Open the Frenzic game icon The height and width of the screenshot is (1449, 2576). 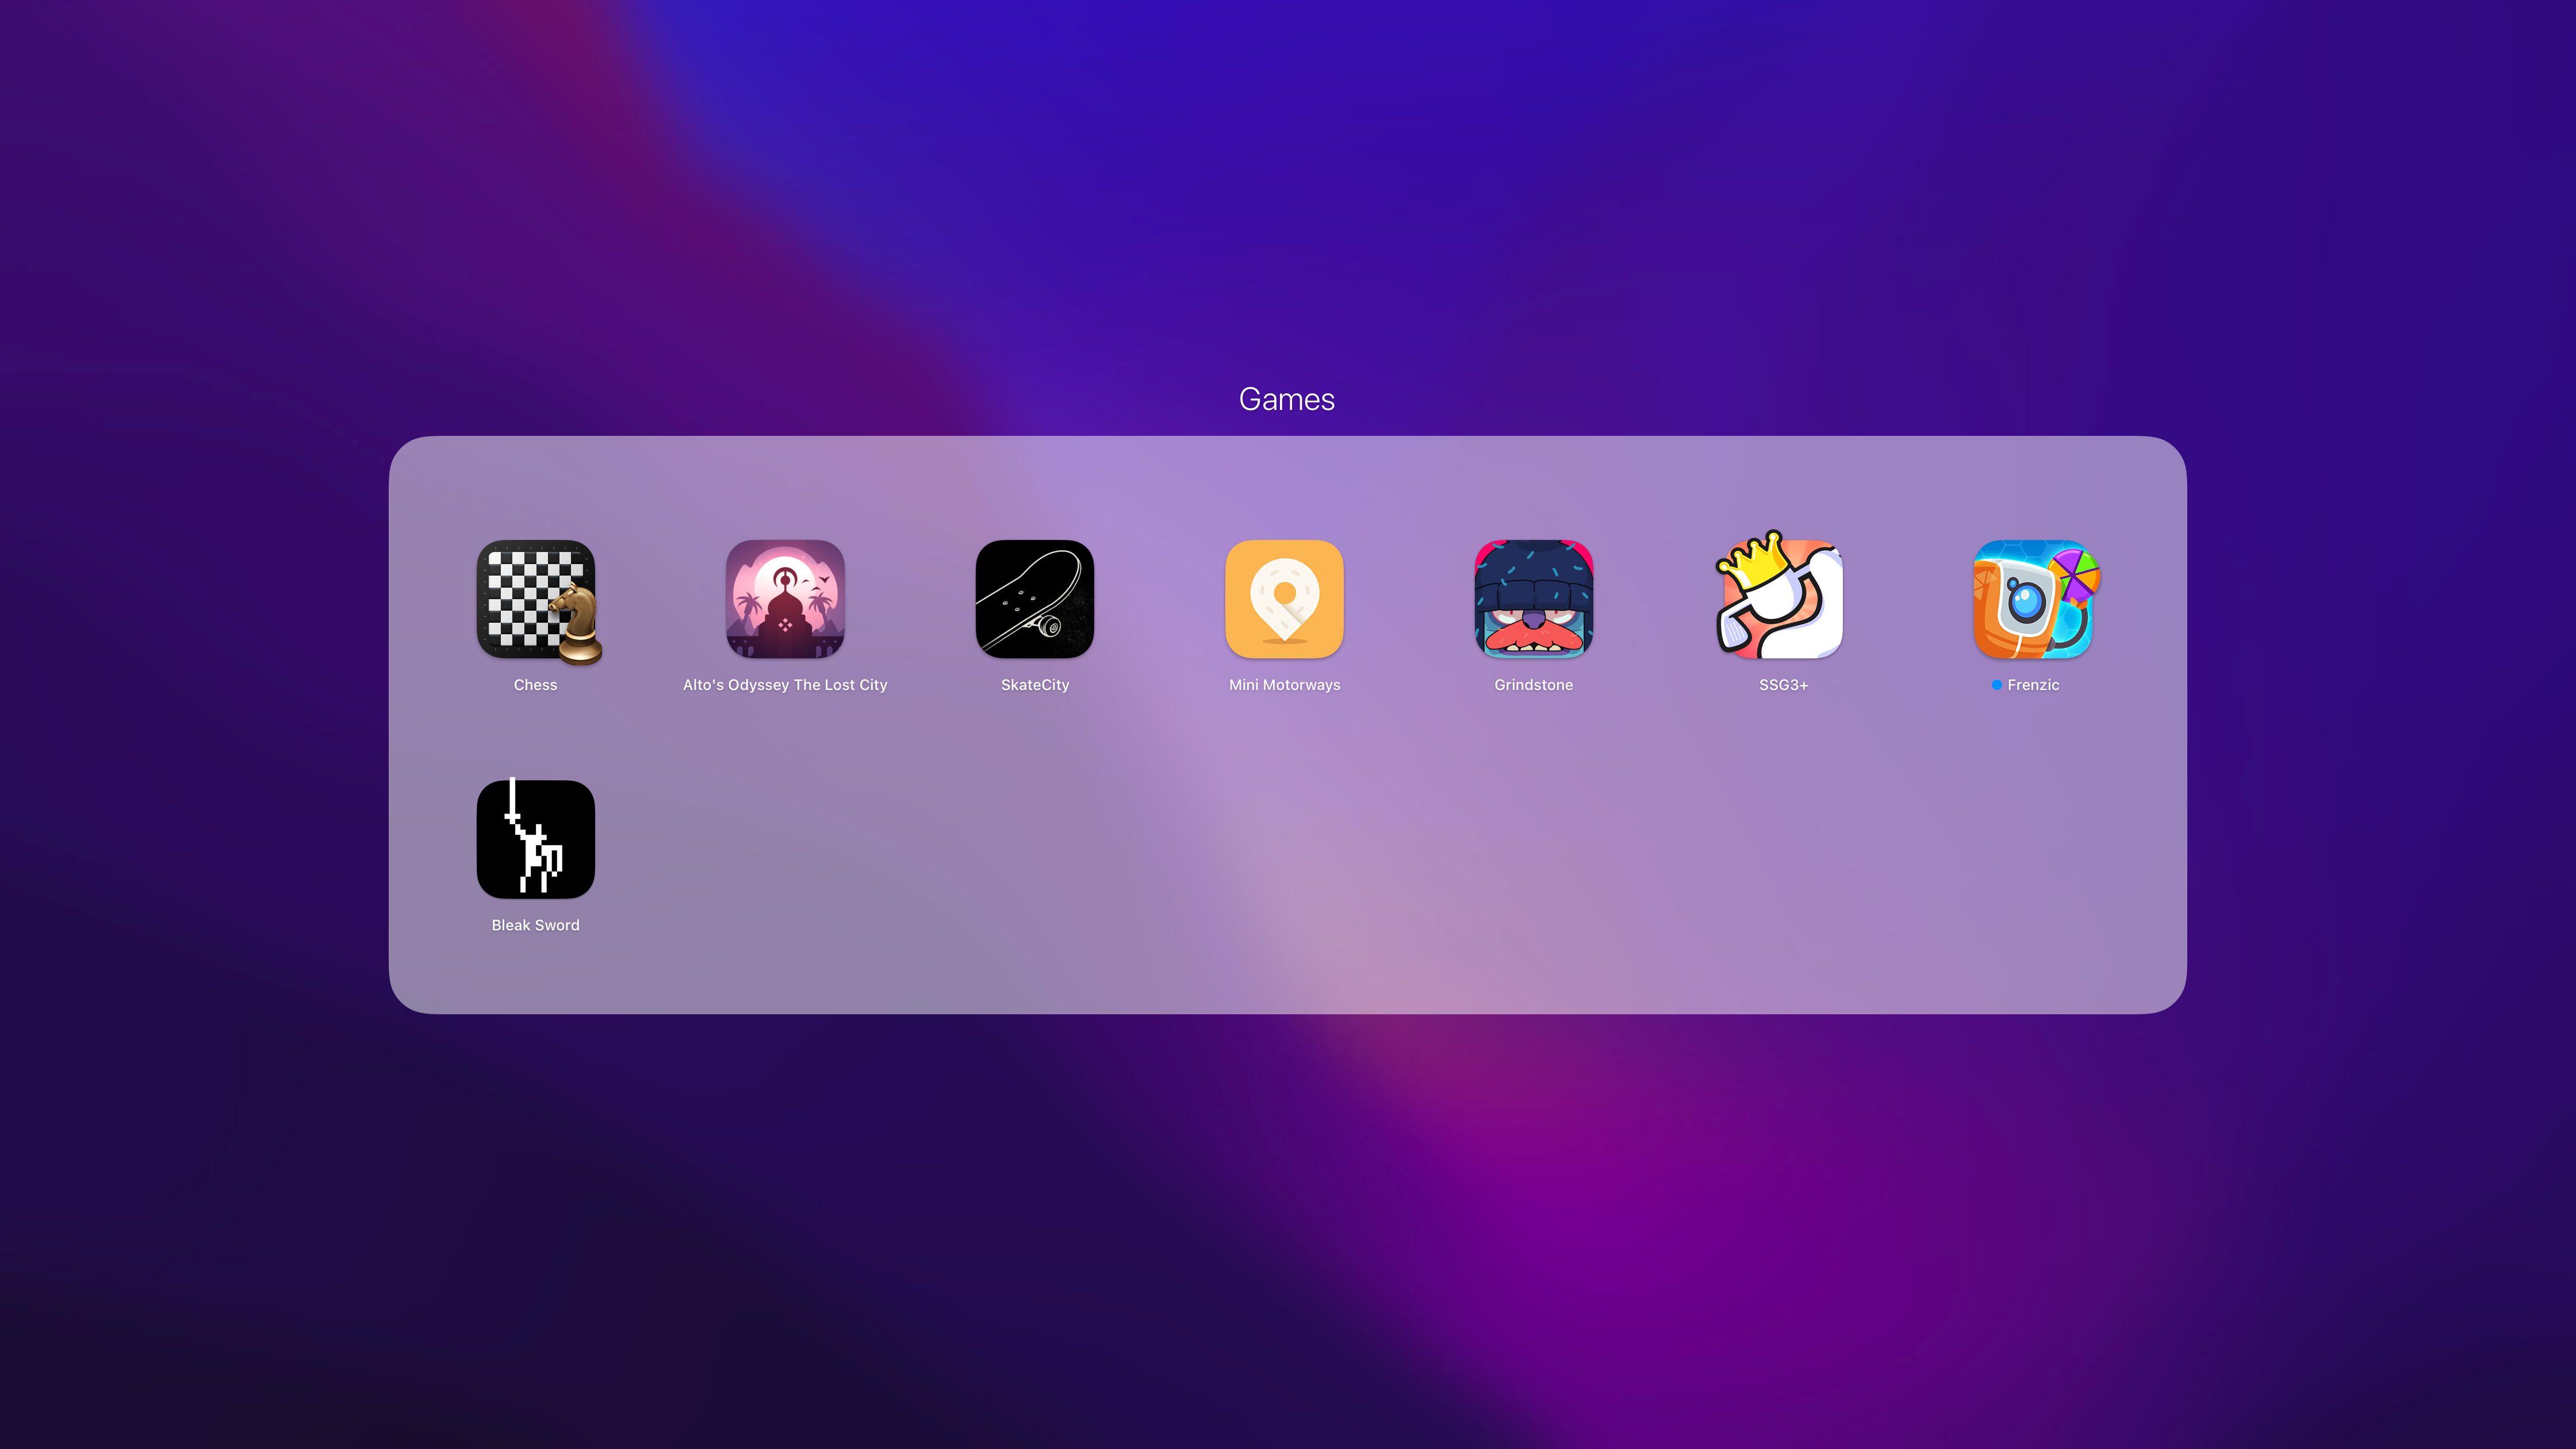point(2032,599)
